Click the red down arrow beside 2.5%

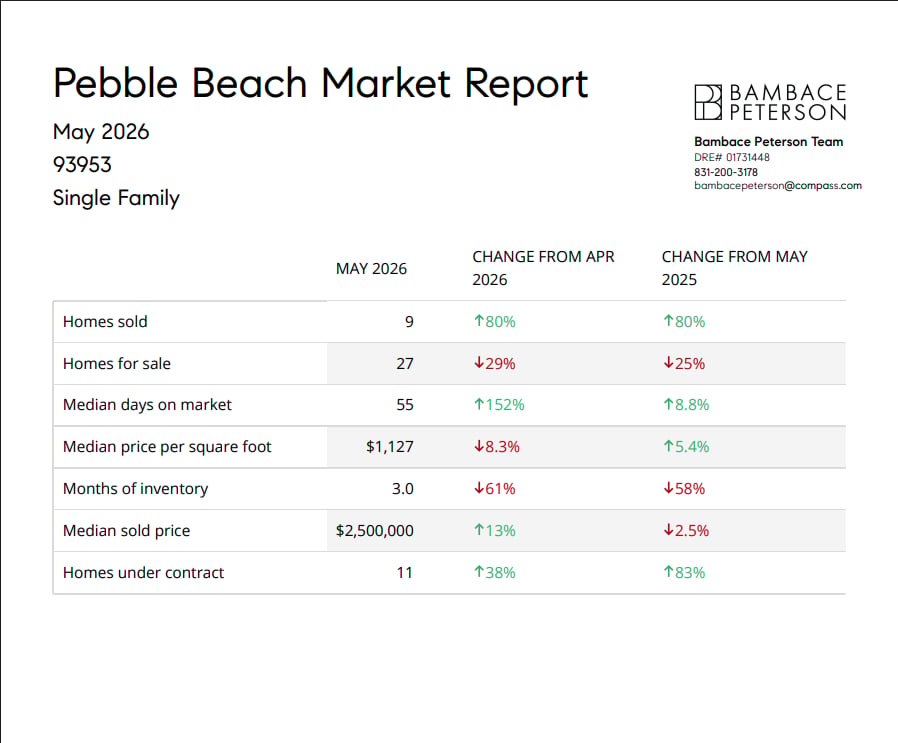click(668, 530)
